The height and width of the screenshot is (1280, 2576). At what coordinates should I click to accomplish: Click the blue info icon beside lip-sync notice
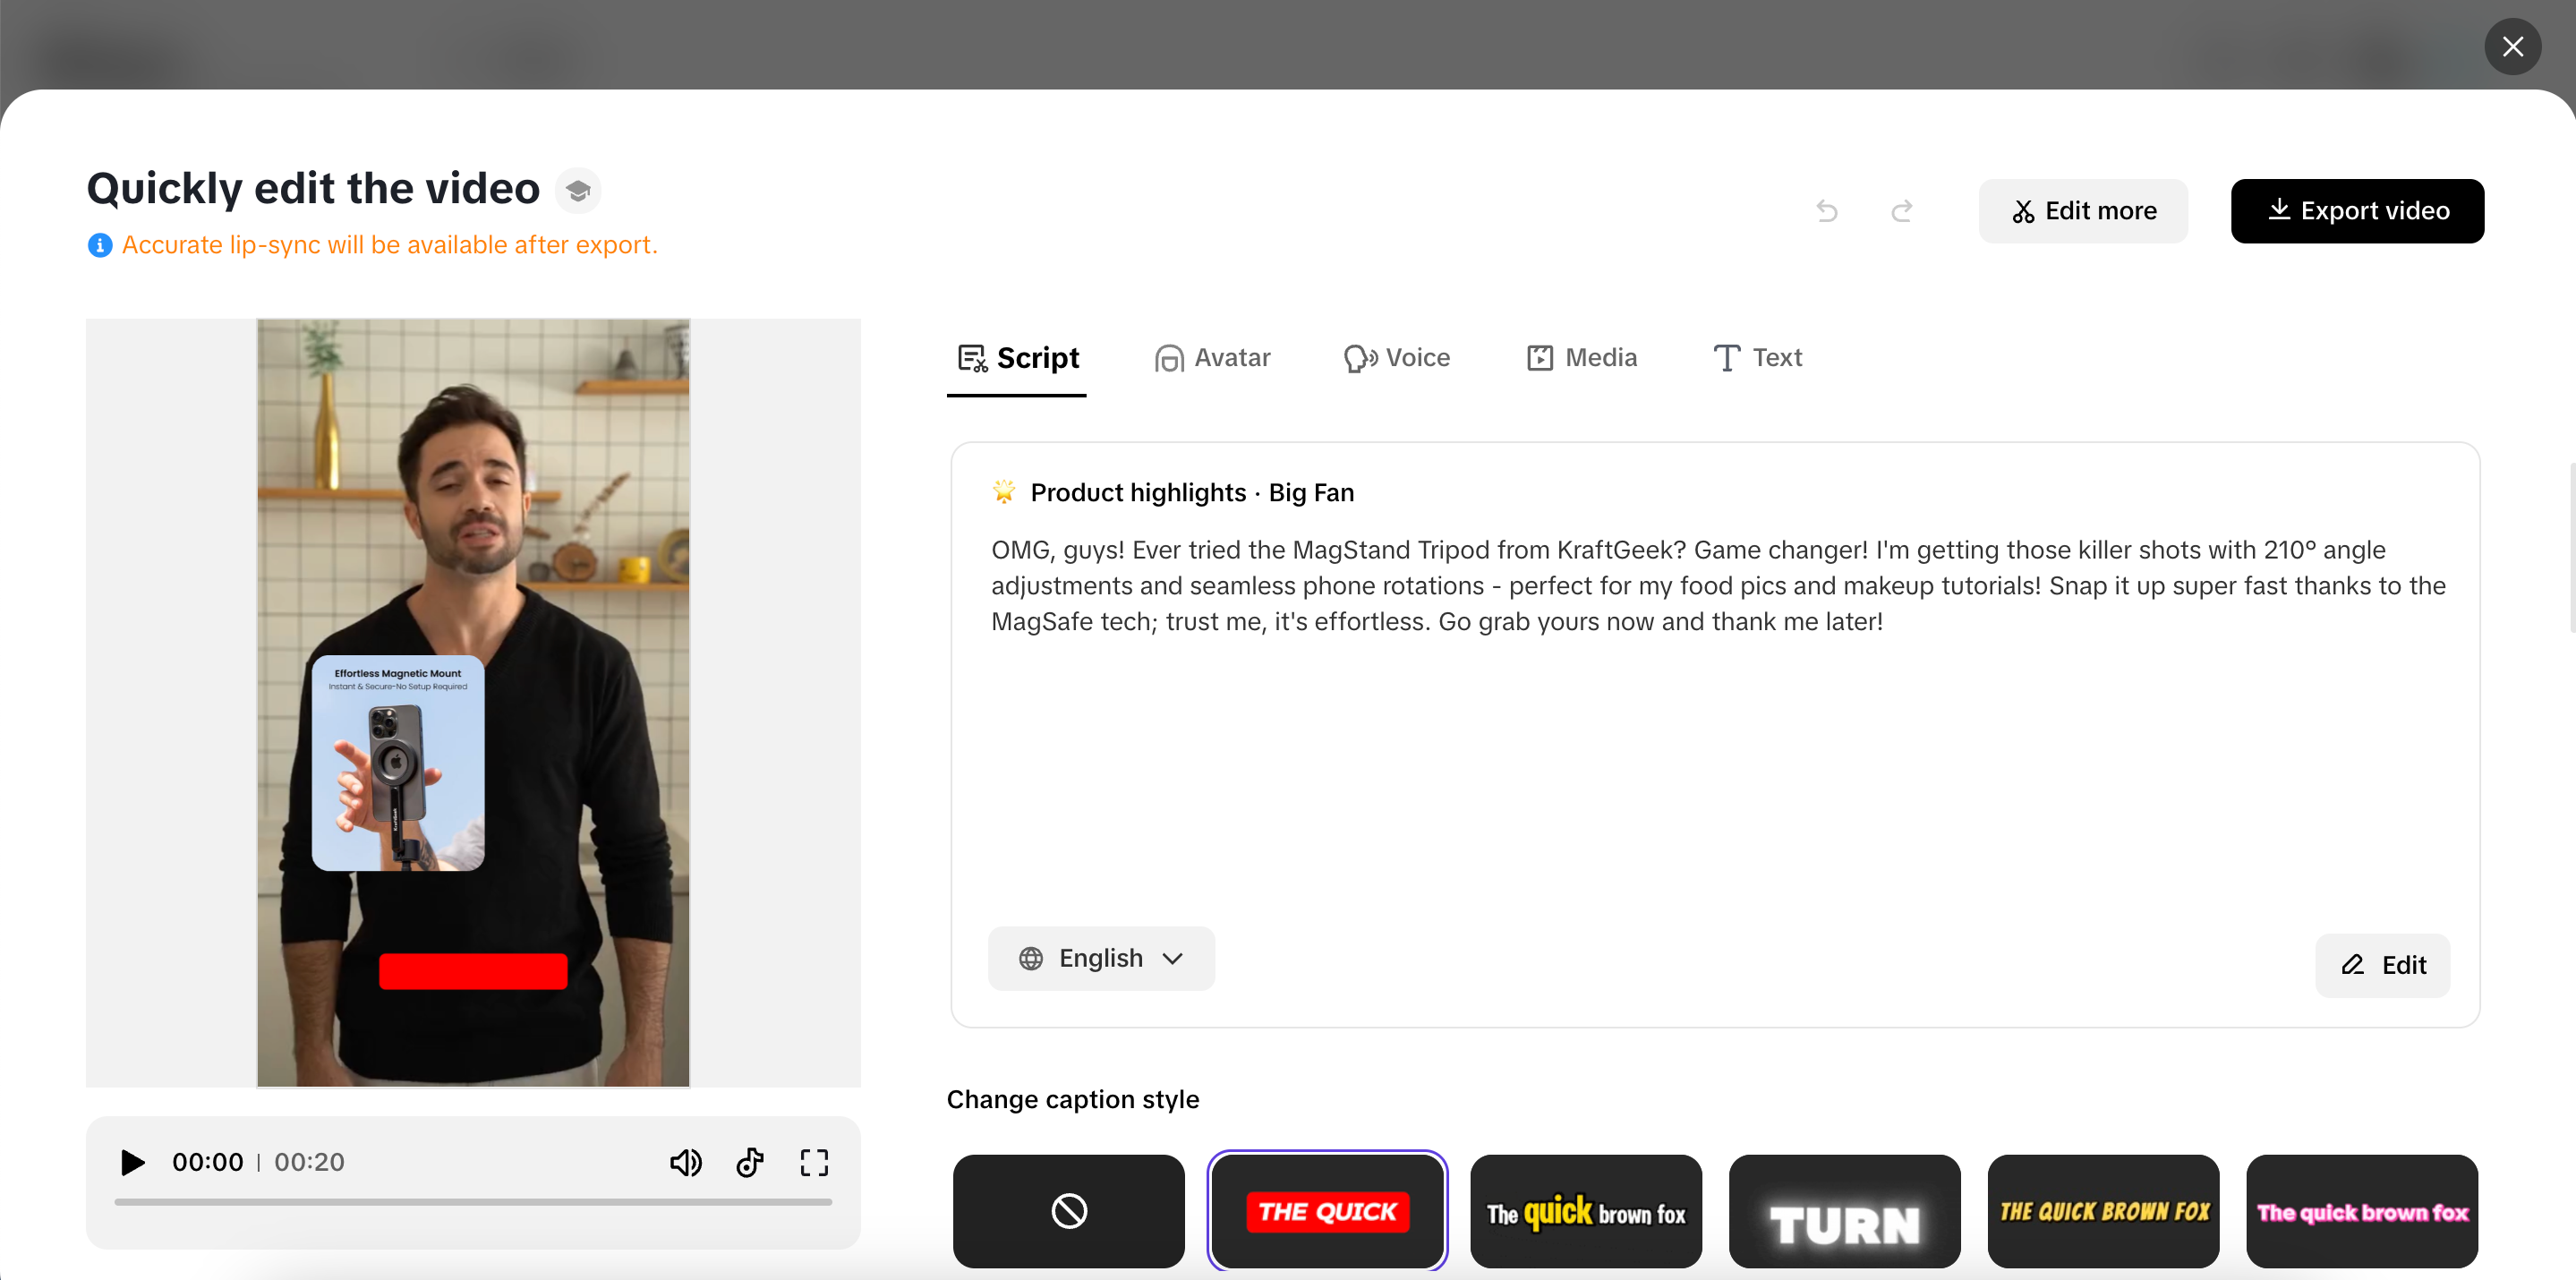(100, 245)
